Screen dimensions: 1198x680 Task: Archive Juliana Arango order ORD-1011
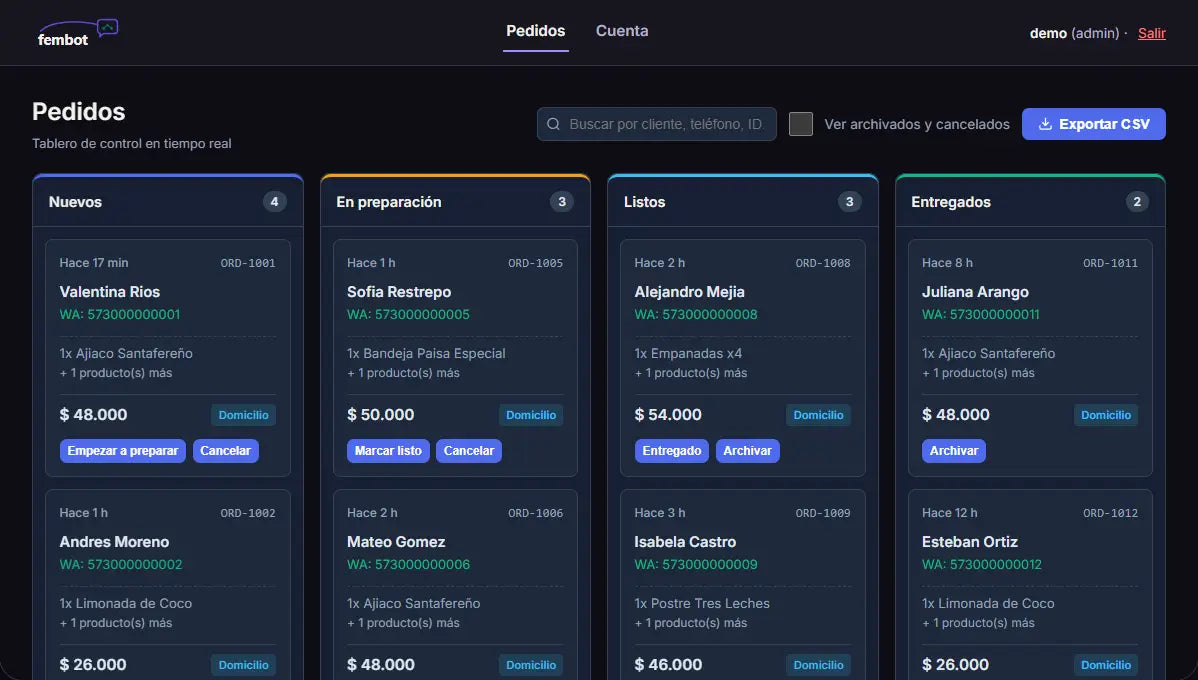954,451
